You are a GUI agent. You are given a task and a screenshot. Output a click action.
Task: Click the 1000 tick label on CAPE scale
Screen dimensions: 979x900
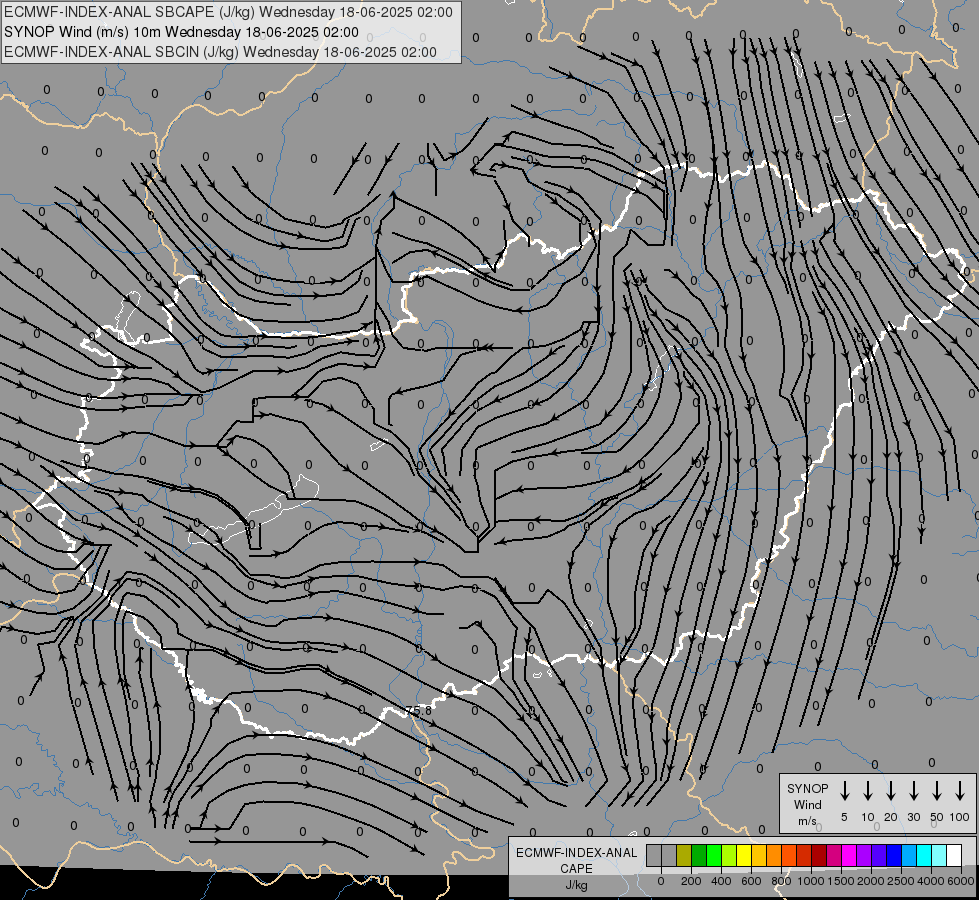[x=811, y=881]
